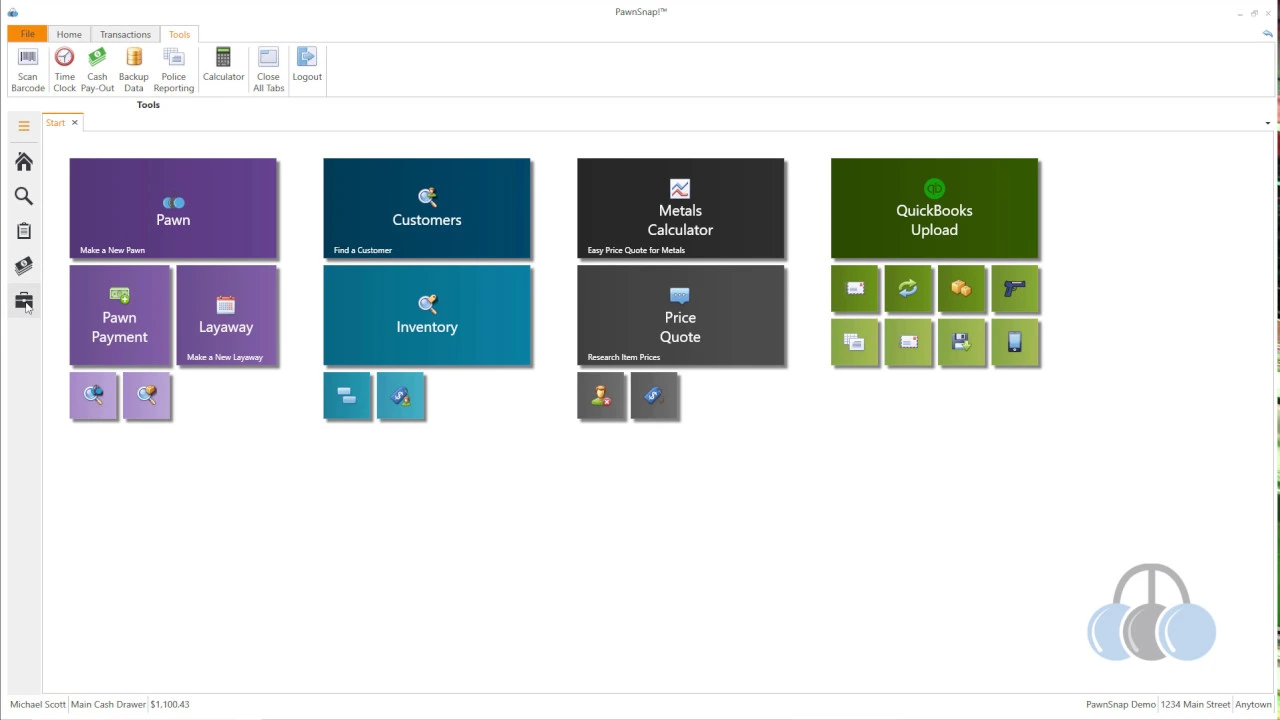Launch Cash Pay-Out
Viewport: 1280px width, 720px height.
(x=97, y=70)
